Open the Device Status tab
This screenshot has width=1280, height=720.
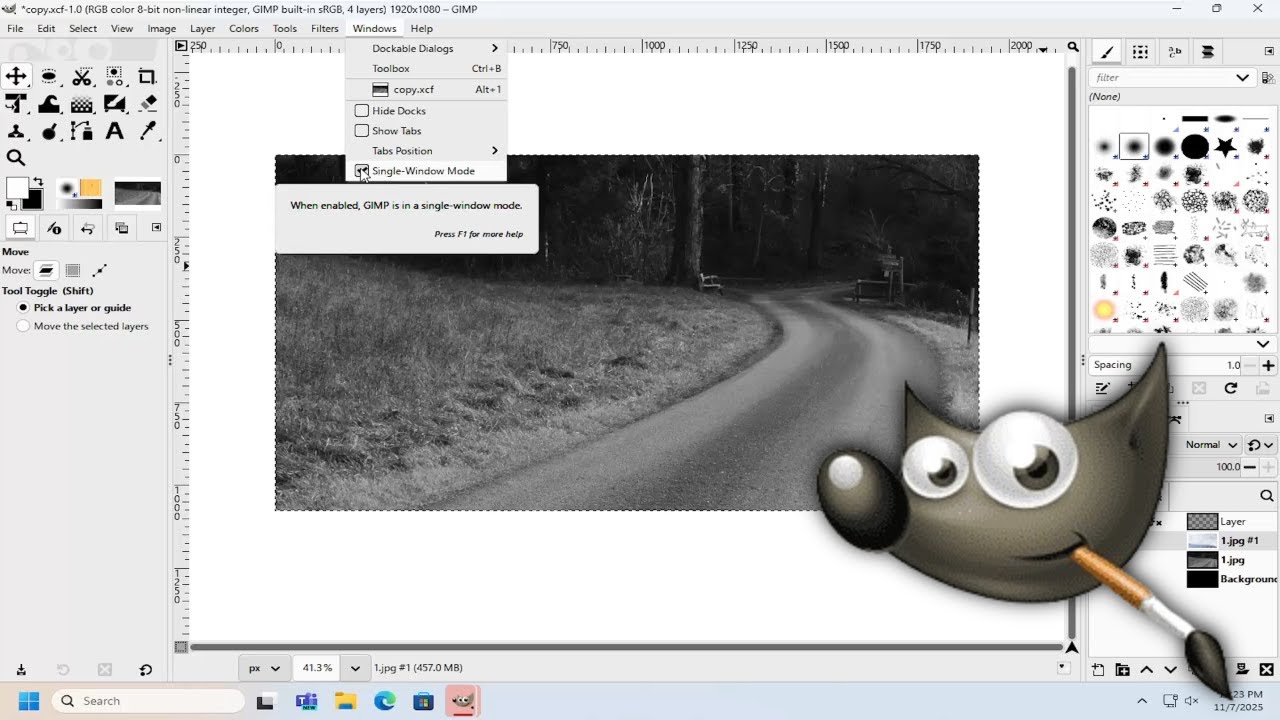tap(54, 228)
